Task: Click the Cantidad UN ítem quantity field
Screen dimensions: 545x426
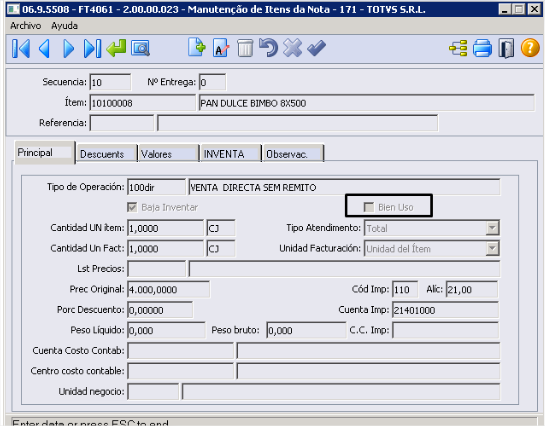Action: click(x=165, y=228)
